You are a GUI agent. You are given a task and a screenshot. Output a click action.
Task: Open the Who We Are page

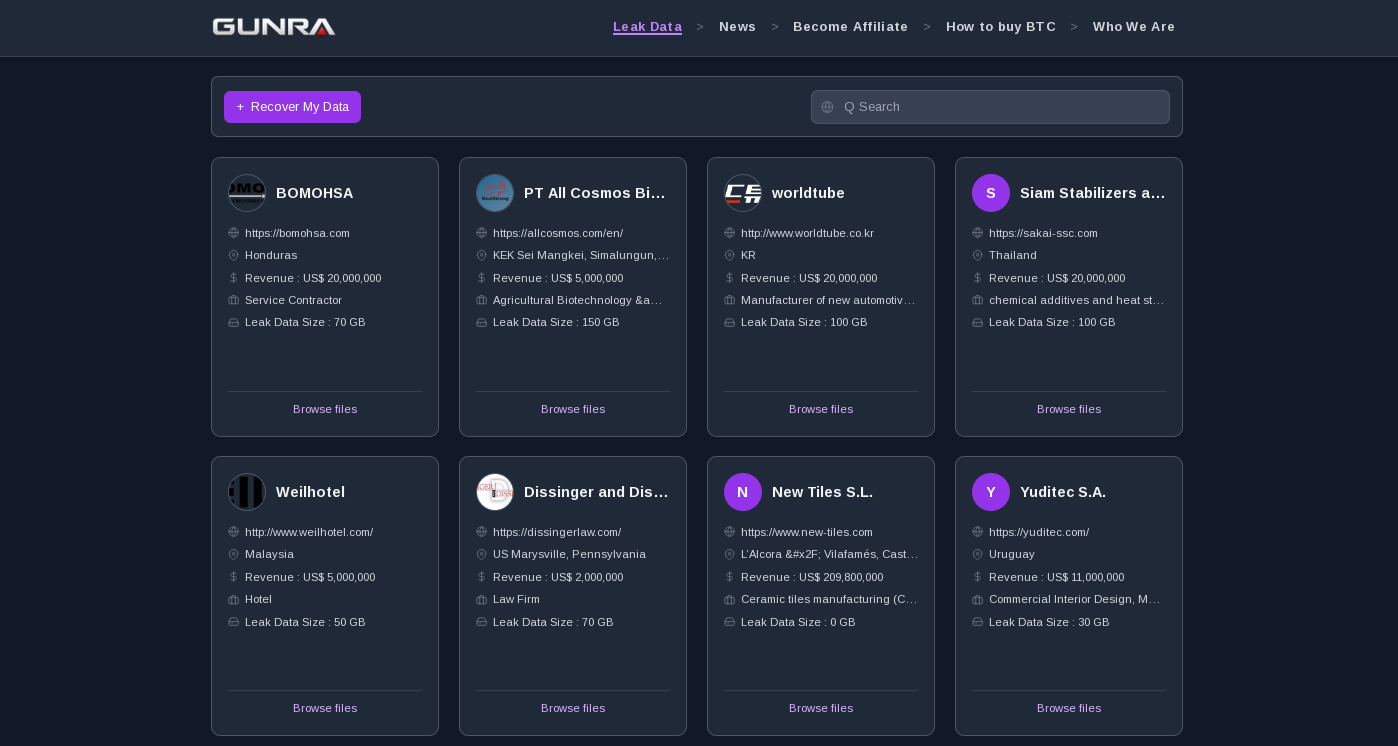click(x=1134, y=27)
